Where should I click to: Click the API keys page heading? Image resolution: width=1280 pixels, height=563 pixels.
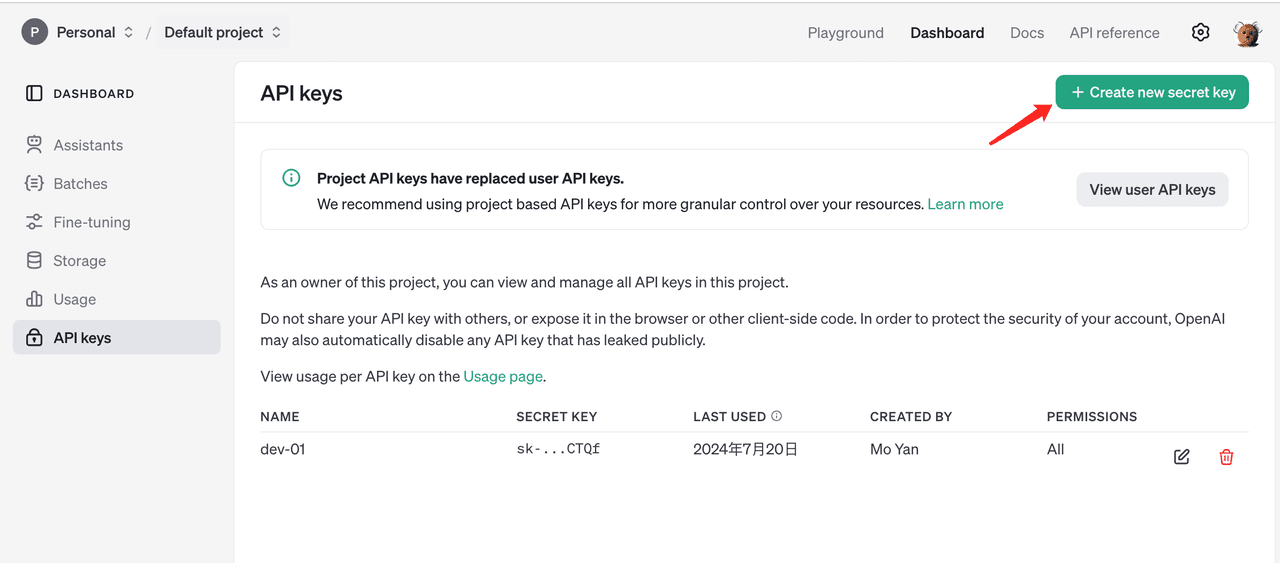[301, 93]
